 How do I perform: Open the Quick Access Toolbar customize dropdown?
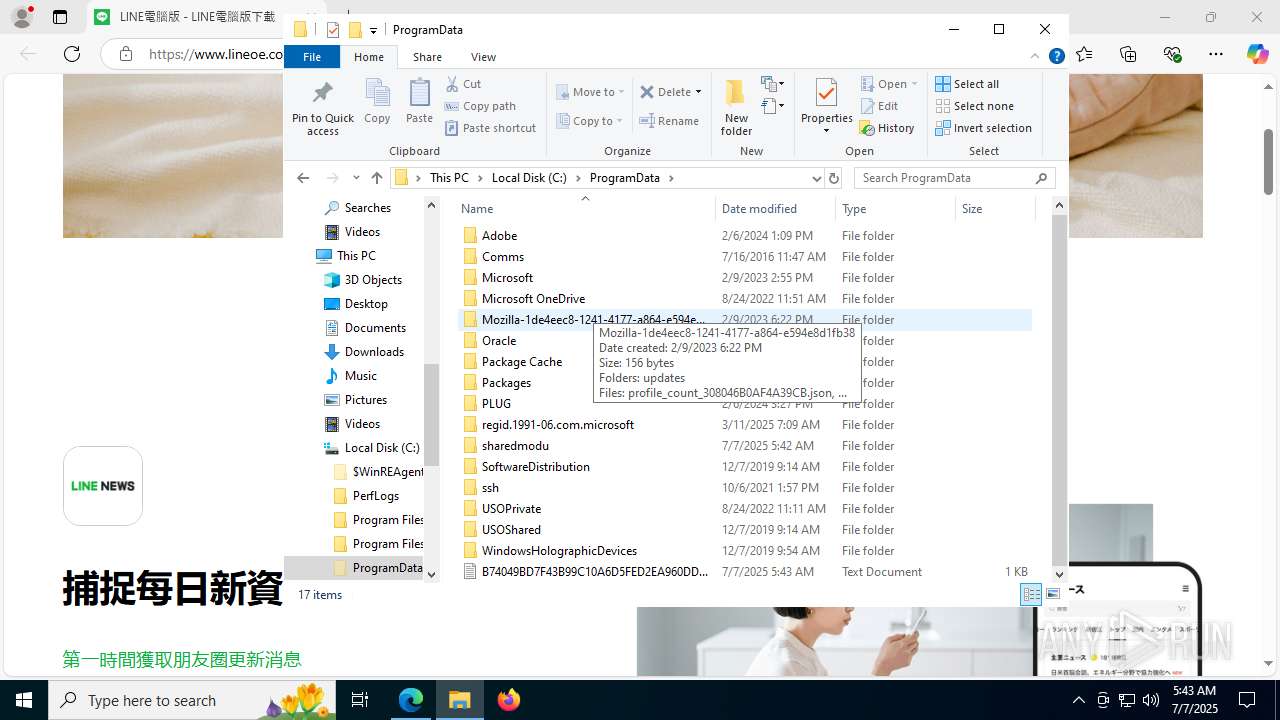(373, 30)
